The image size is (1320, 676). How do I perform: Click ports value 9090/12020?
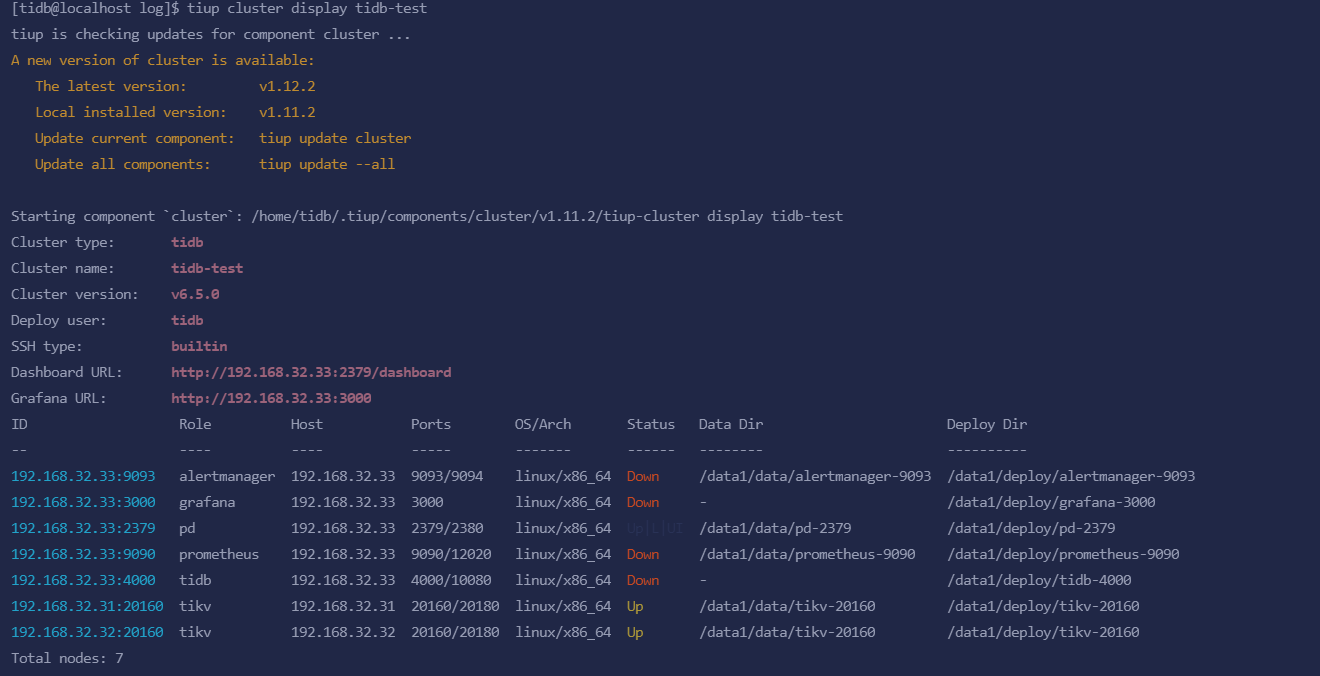coord(451,554)
